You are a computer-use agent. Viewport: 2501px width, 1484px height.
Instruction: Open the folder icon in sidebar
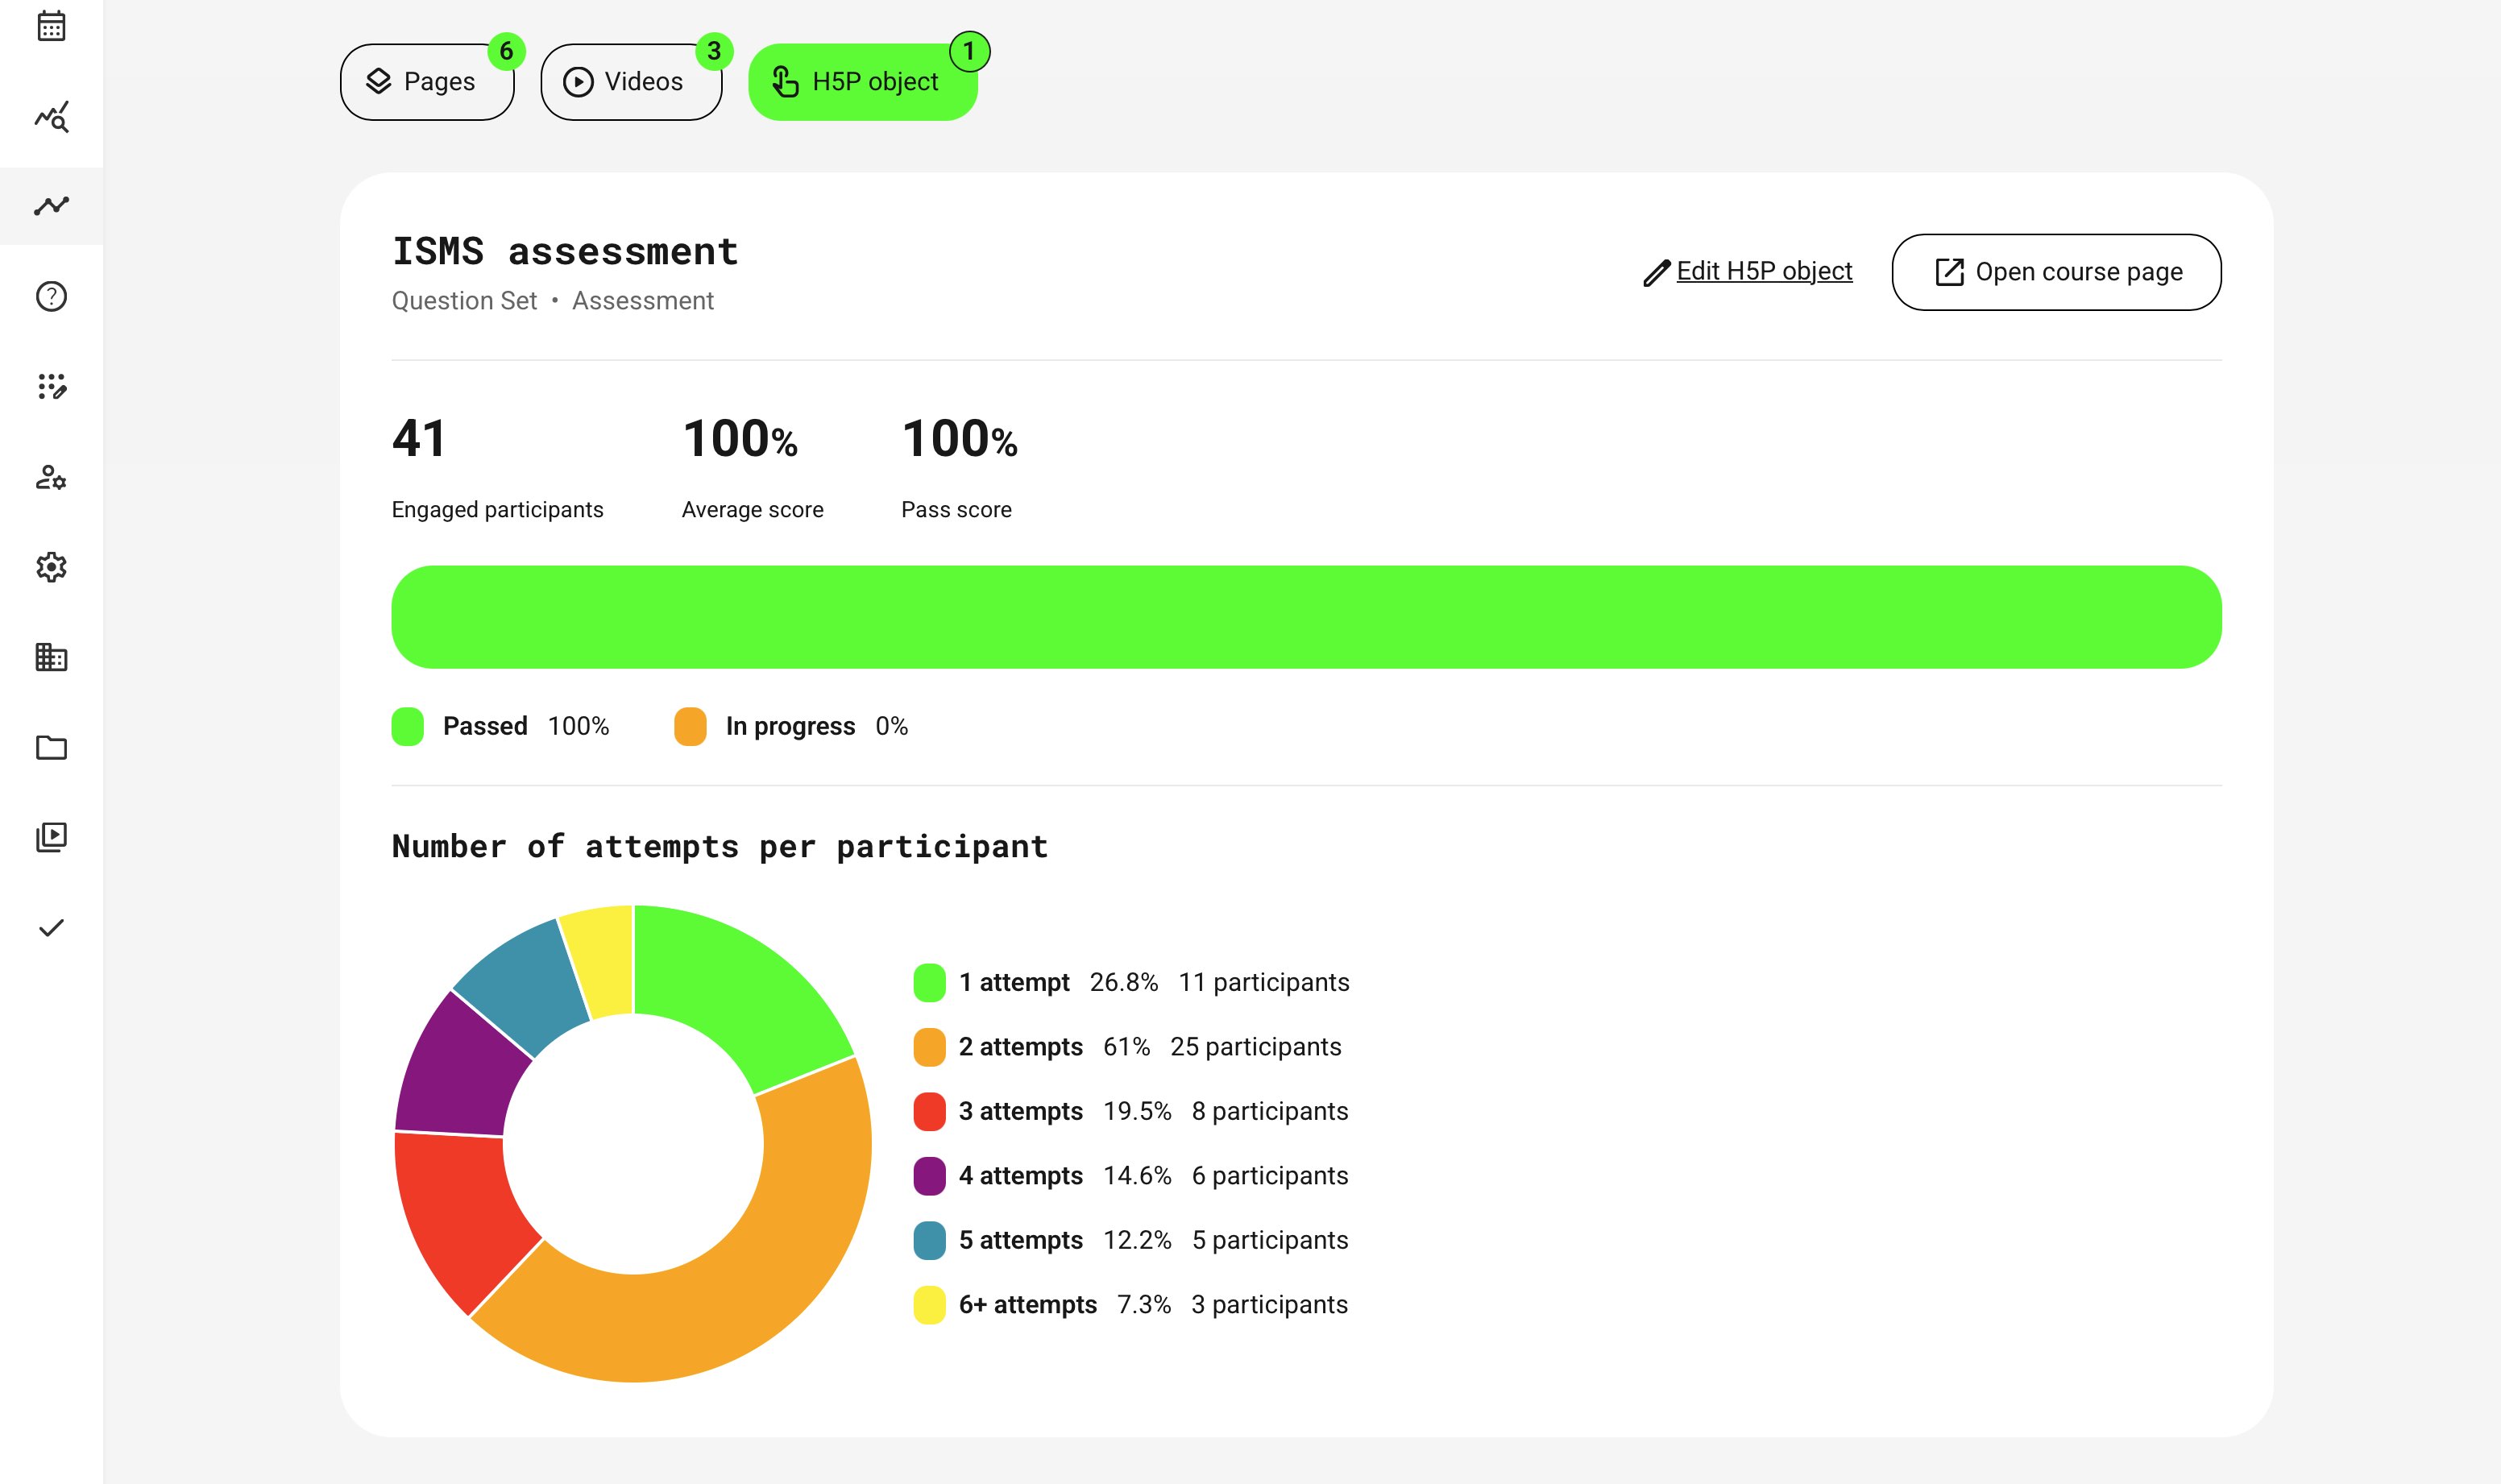[51, 747]
